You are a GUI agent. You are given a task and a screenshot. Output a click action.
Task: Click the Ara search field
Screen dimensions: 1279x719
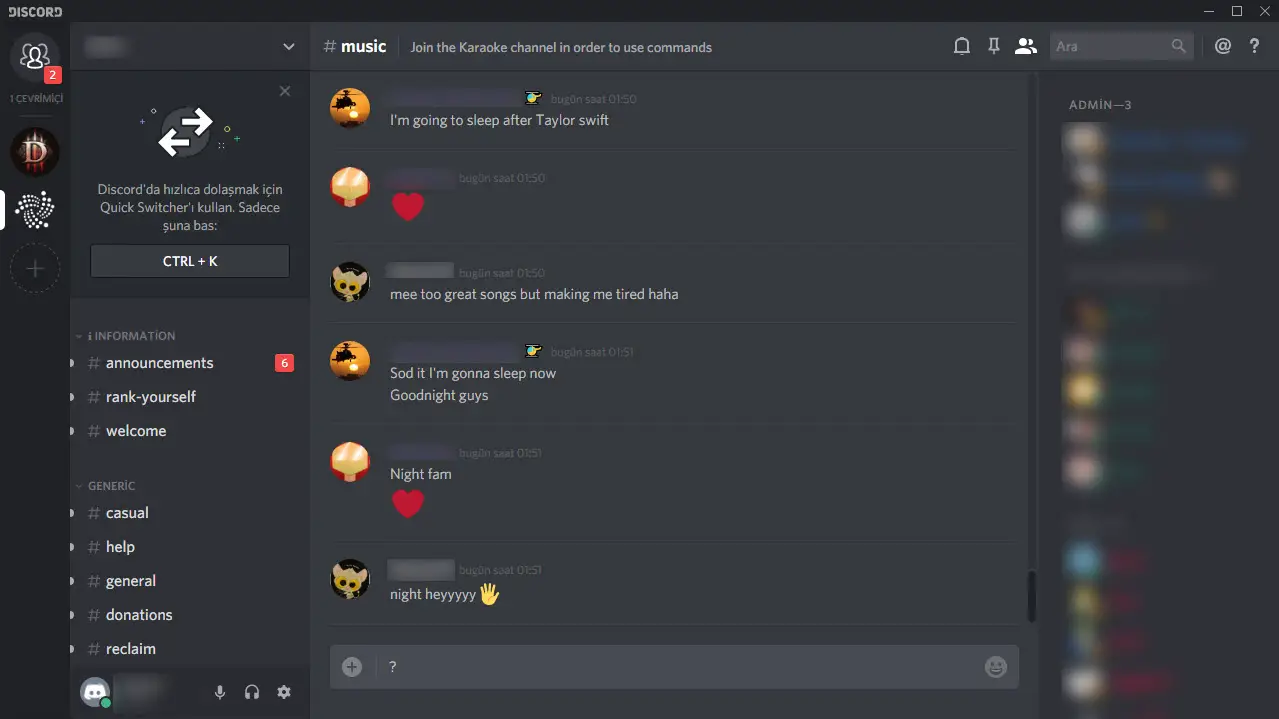[1121, 46]
